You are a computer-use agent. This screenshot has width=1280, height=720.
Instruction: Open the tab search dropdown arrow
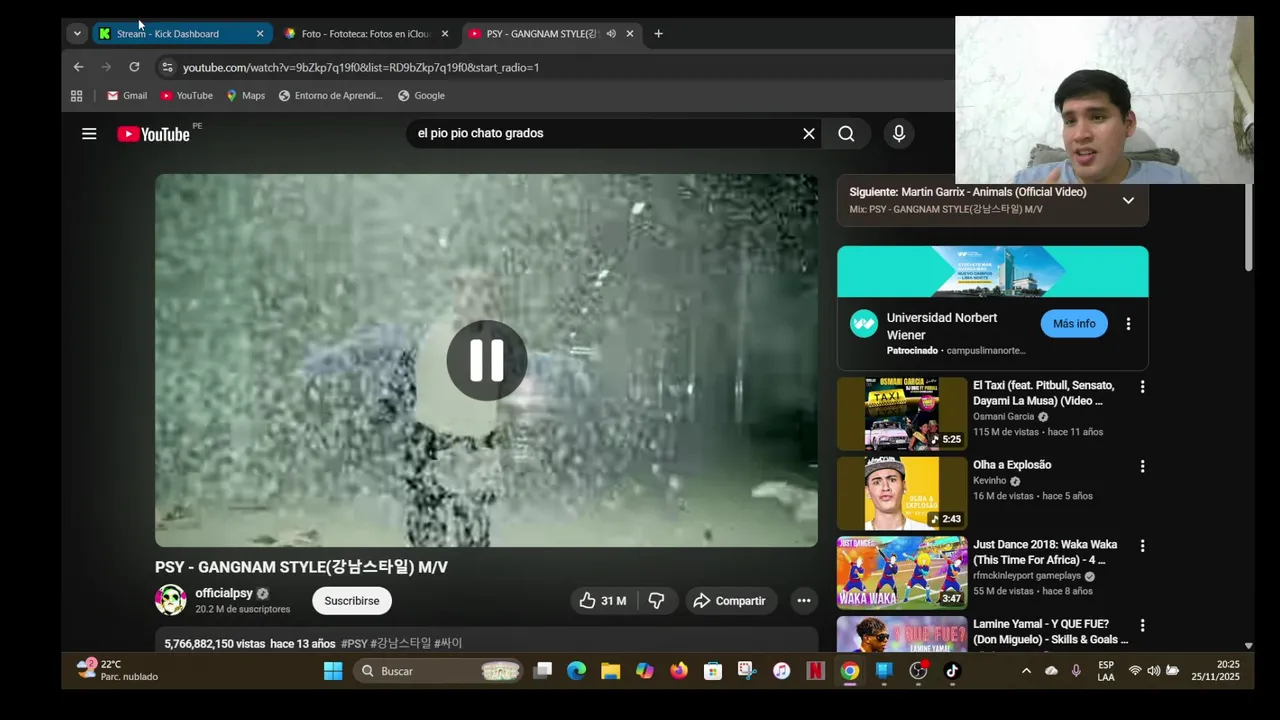point(77,34)
